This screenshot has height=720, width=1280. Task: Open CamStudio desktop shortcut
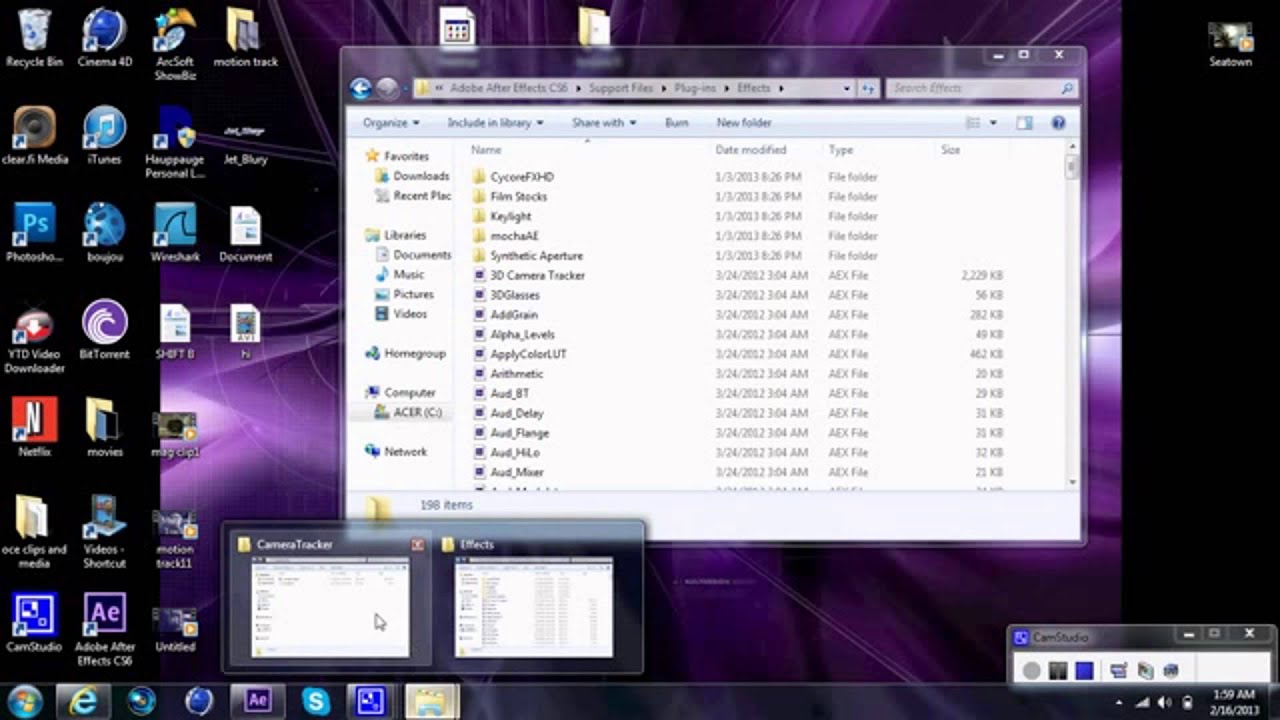34,622
